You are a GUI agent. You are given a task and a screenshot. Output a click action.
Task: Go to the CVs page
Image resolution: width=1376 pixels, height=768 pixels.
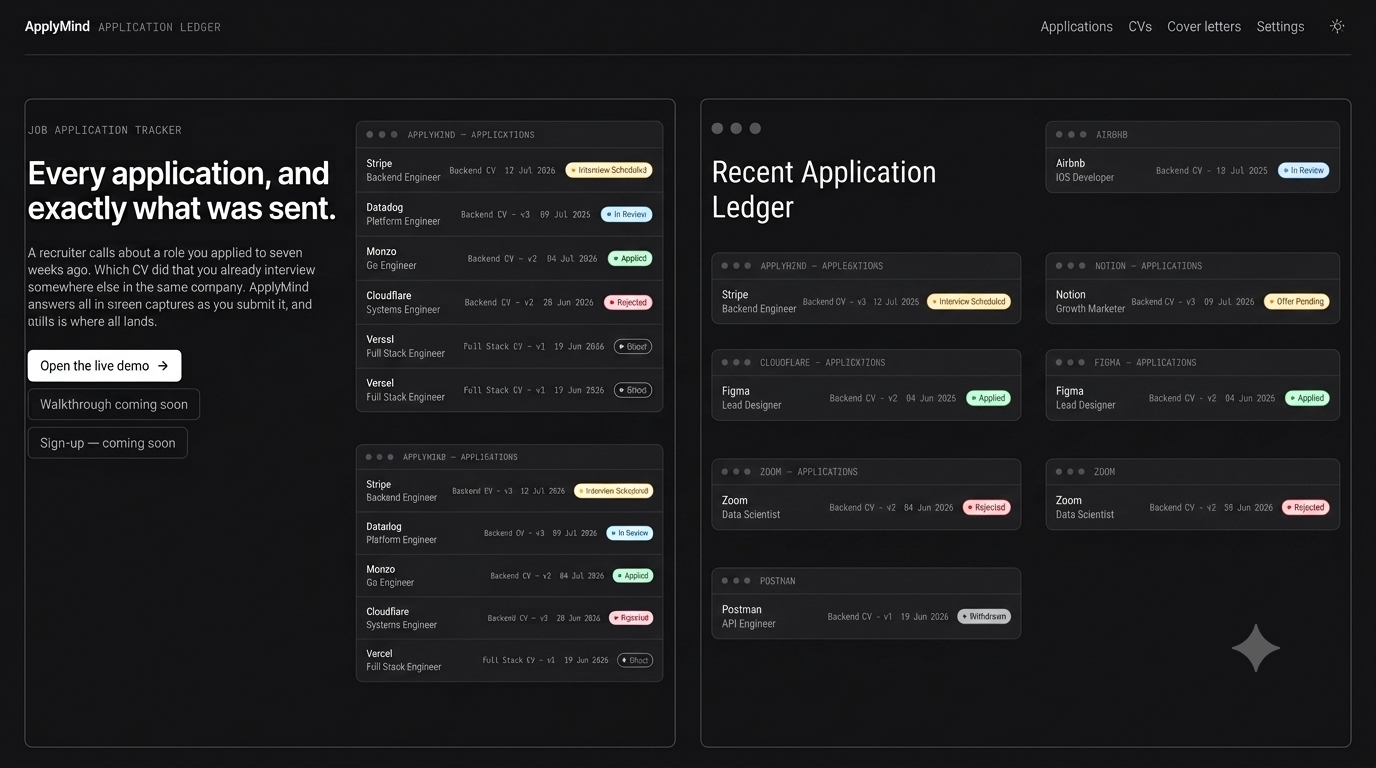[1140, 27]
